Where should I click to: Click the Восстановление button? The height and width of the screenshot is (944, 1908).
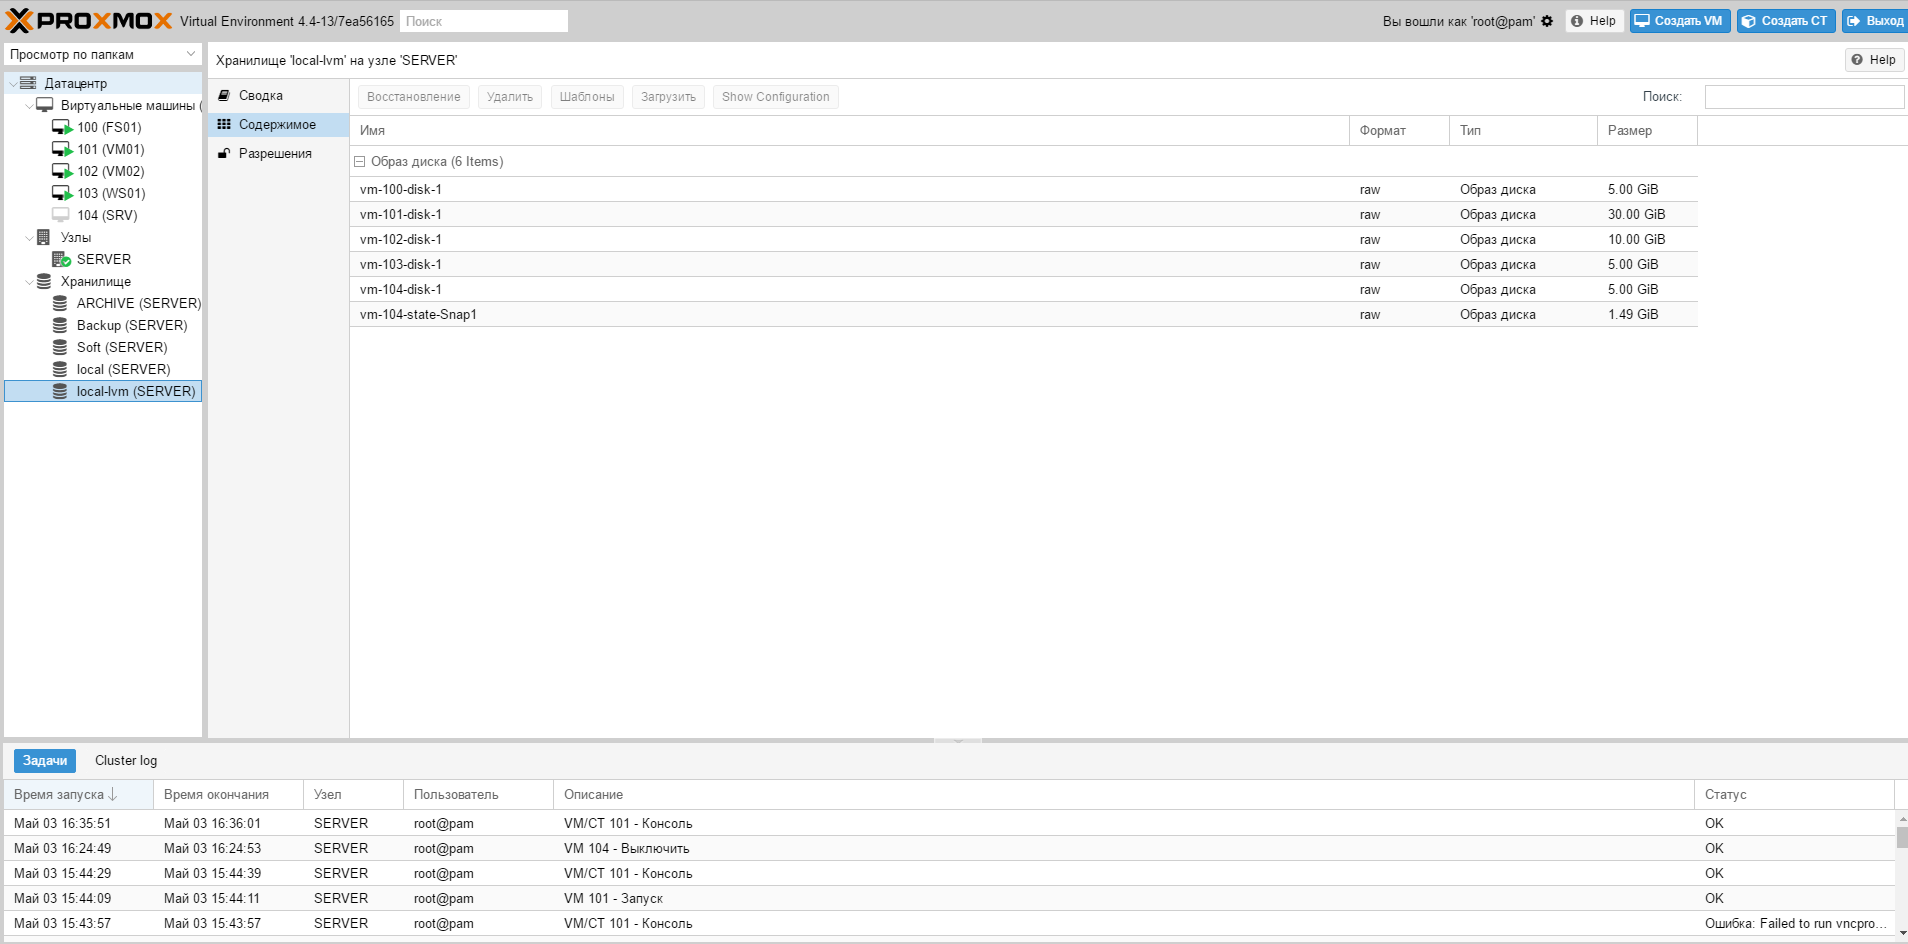tap(414, 97)
